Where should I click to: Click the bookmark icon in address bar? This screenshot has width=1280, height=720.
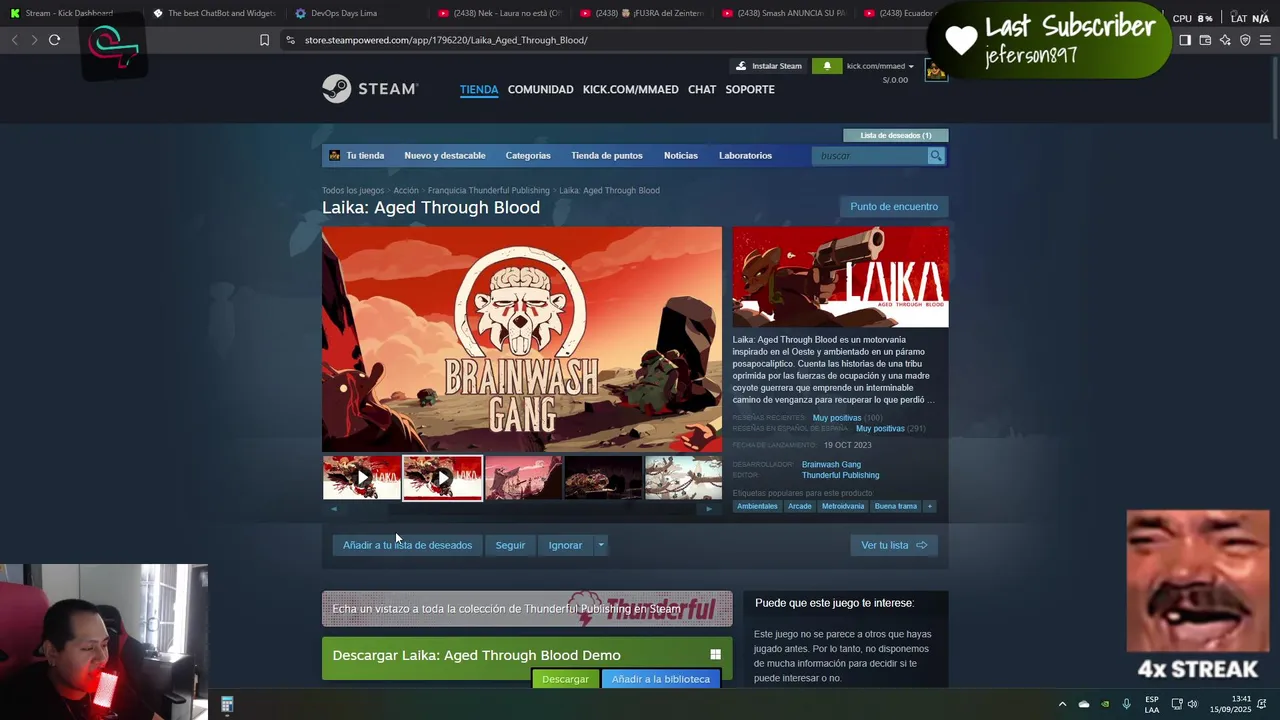click(x=264, y=40)
